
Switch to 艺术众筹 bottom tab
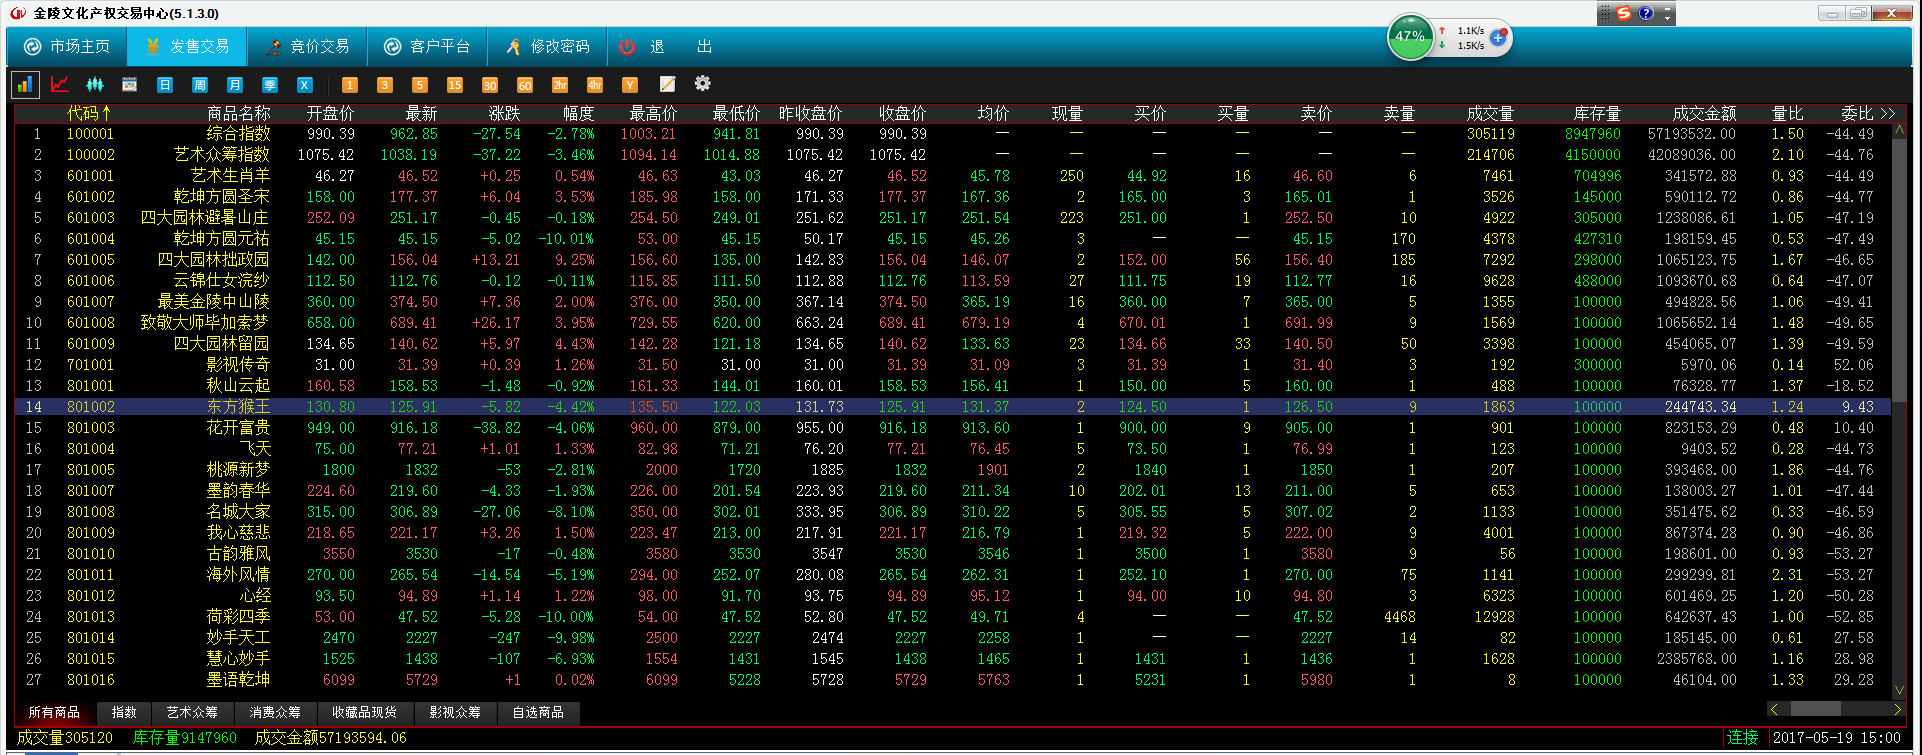[192, 712]
